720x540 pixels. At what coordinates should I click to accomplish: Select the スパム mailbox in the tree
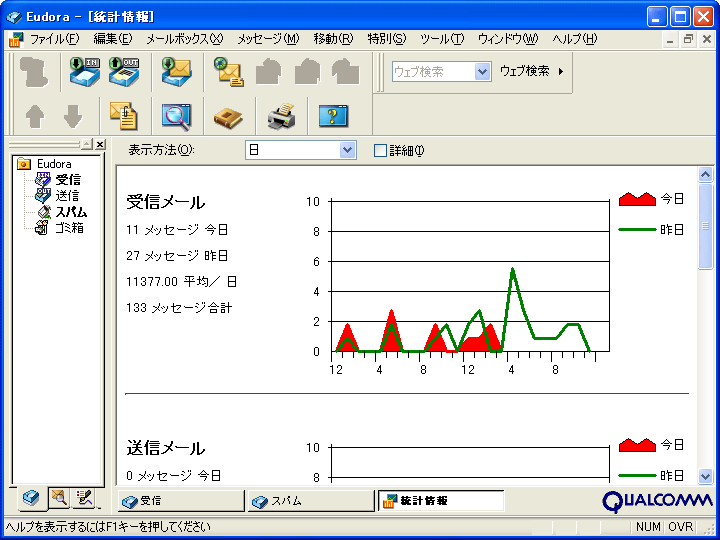coord(71,212)
